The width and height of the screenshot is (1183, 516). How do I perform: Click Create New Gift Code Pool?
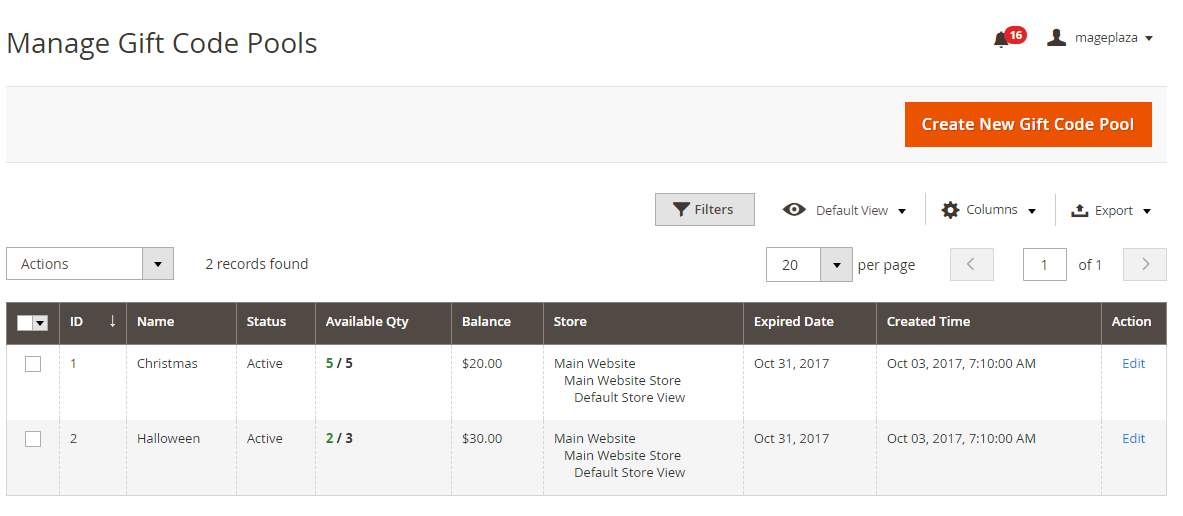tap(1028, 124)
